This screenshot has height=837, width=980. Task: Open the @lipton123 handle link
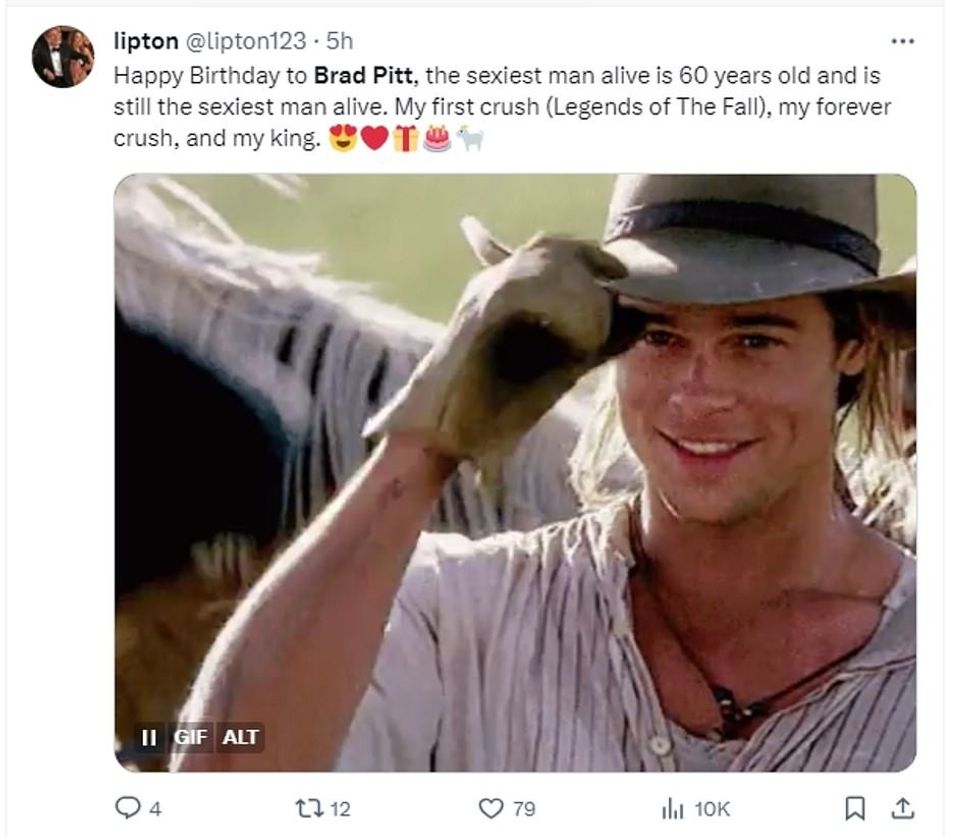[245, 41]
